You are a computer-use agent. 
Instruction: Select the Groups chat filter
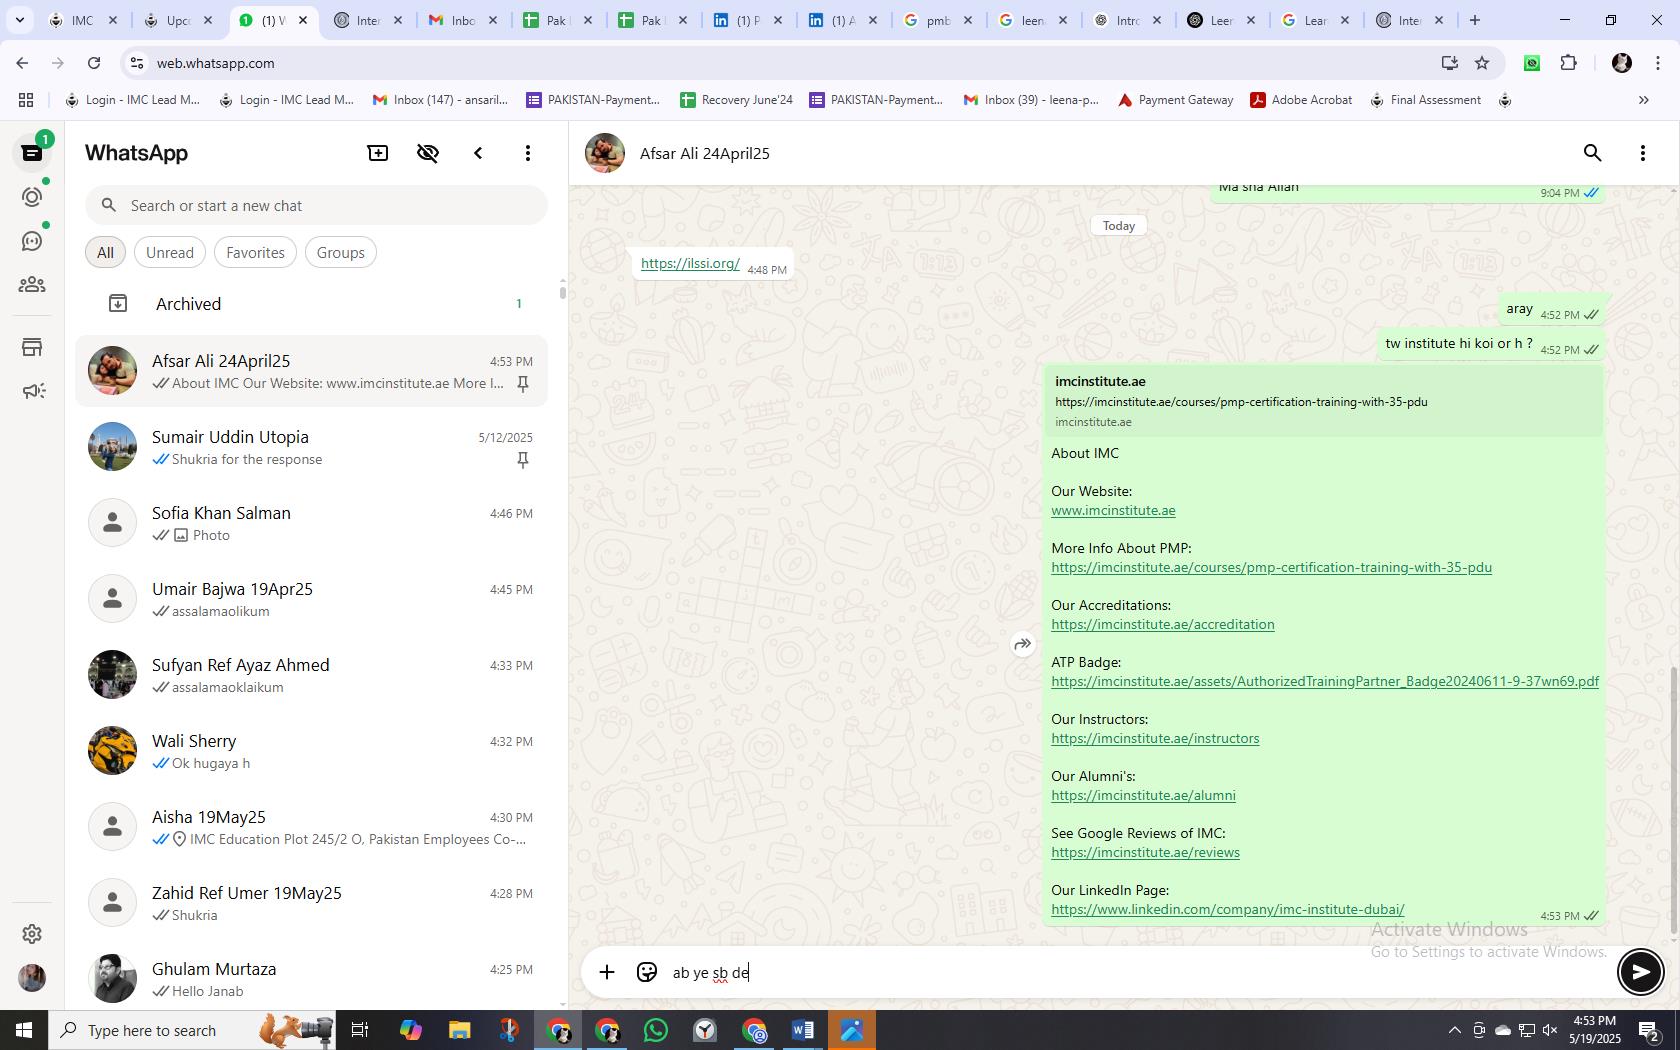(x=340, y=253)
